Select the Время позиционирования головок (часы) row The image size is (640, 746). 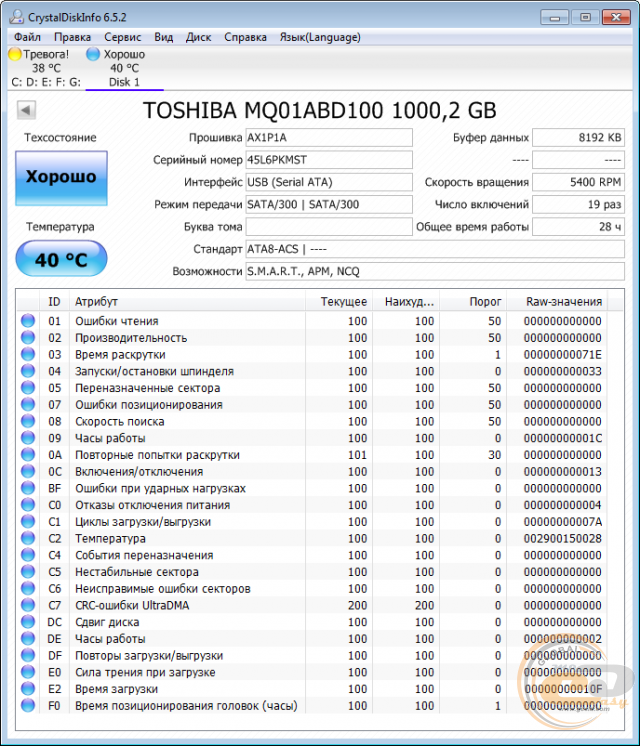[x=313, y=705]
